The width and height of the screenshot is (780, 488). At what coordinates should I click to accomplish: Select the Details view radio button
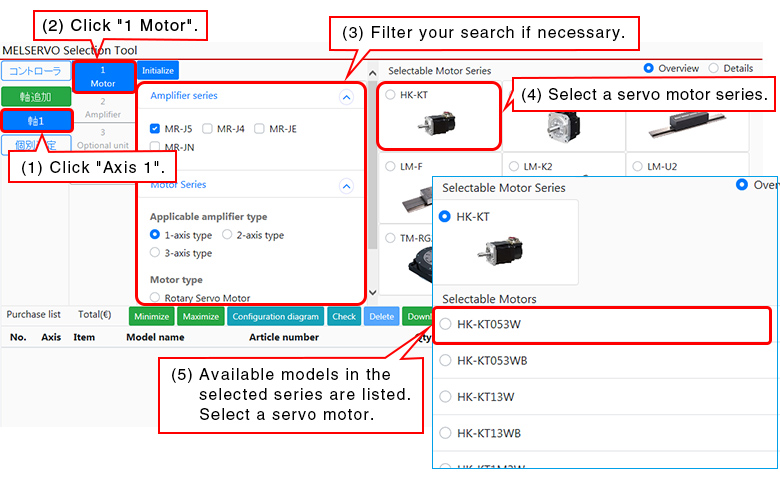[713, 68]
